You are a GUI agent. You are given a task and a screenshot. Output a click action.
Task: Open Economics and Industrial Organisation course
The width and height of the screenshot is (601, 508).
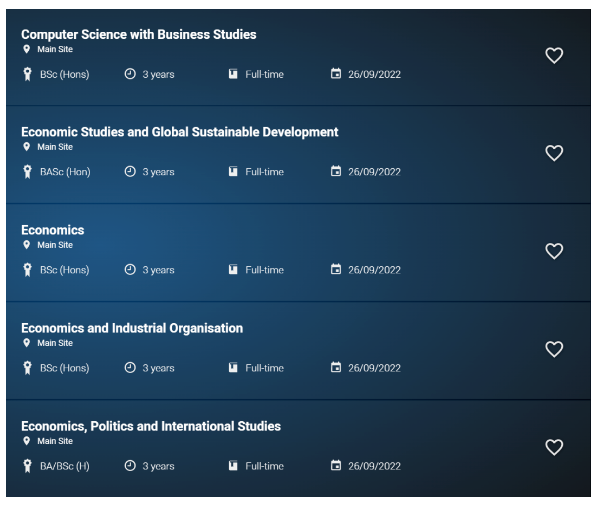[132, 328]
